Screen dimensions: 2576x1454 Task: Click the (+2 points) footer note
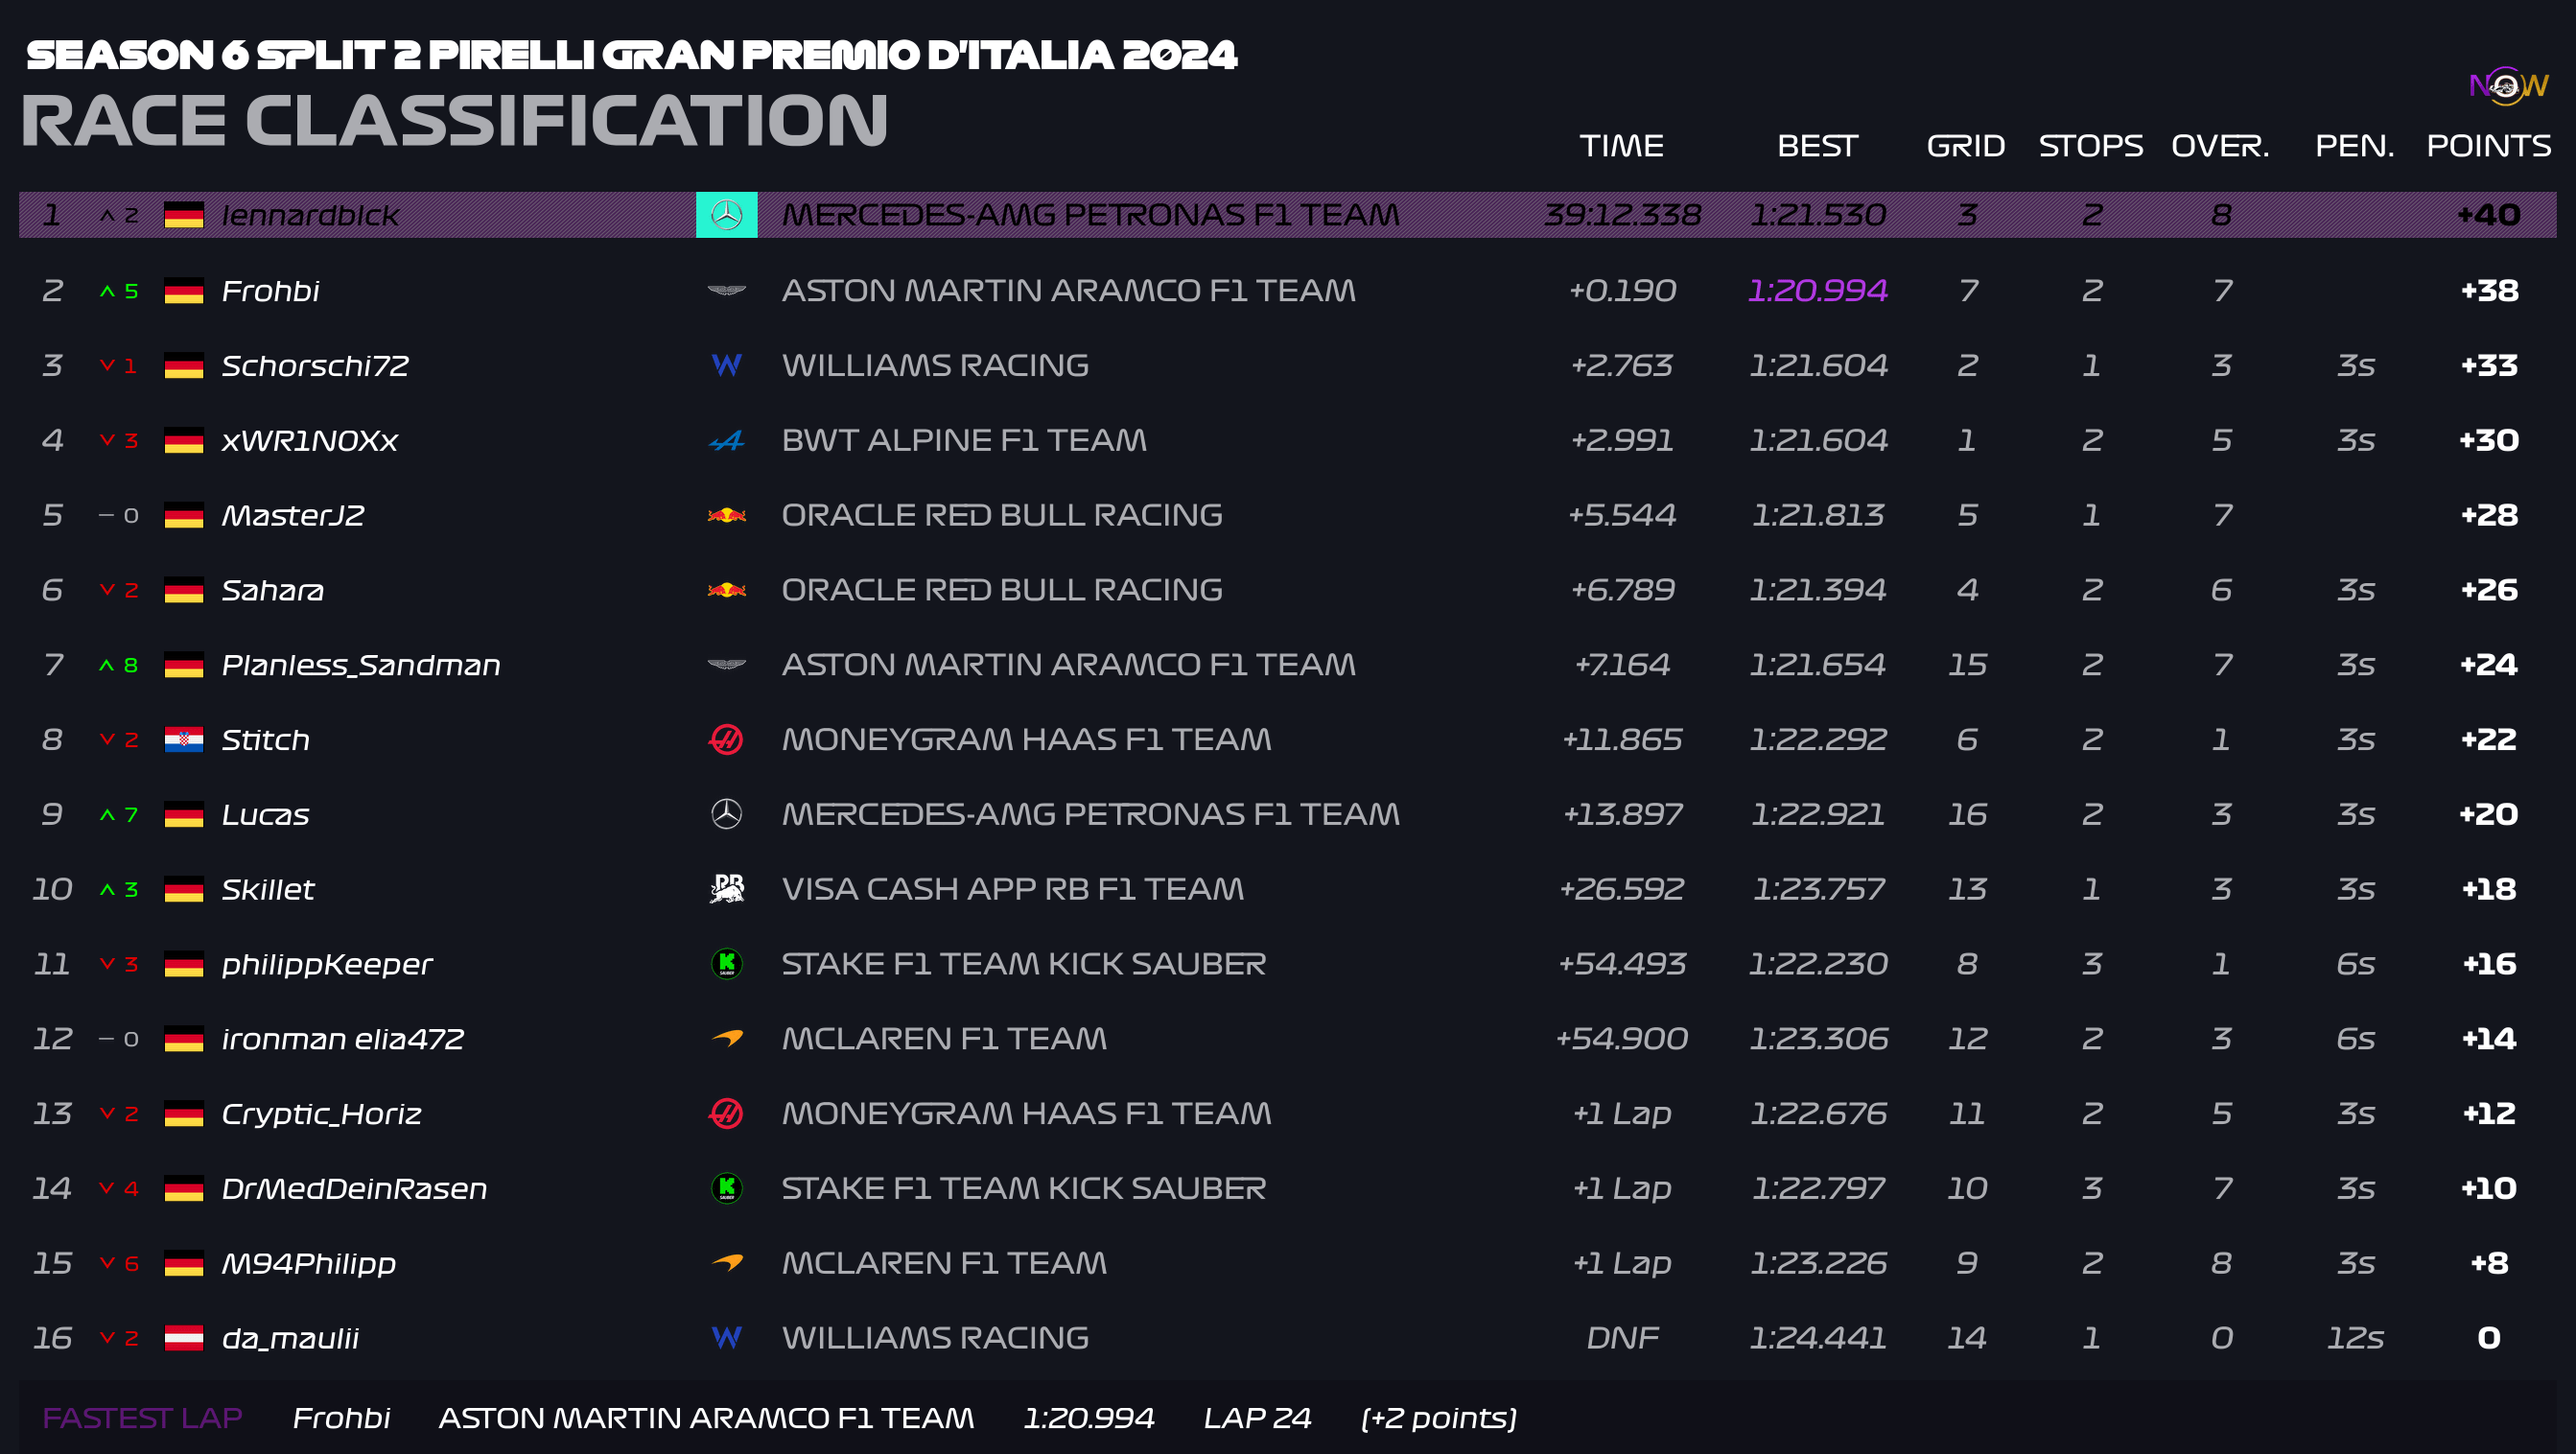click(1439, 1418)
